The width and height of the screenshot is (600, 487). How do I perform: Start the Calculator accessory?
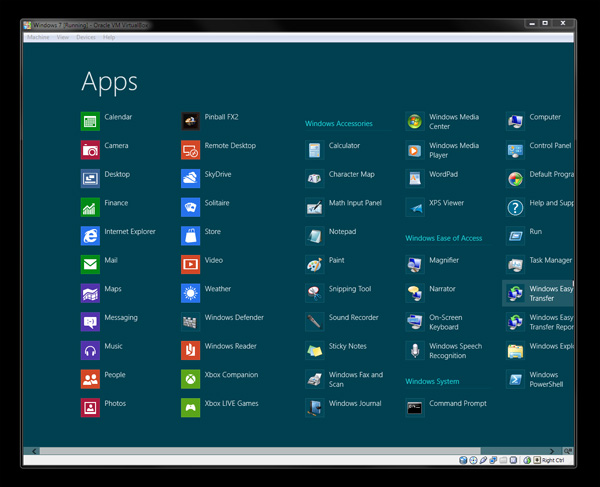315,150
